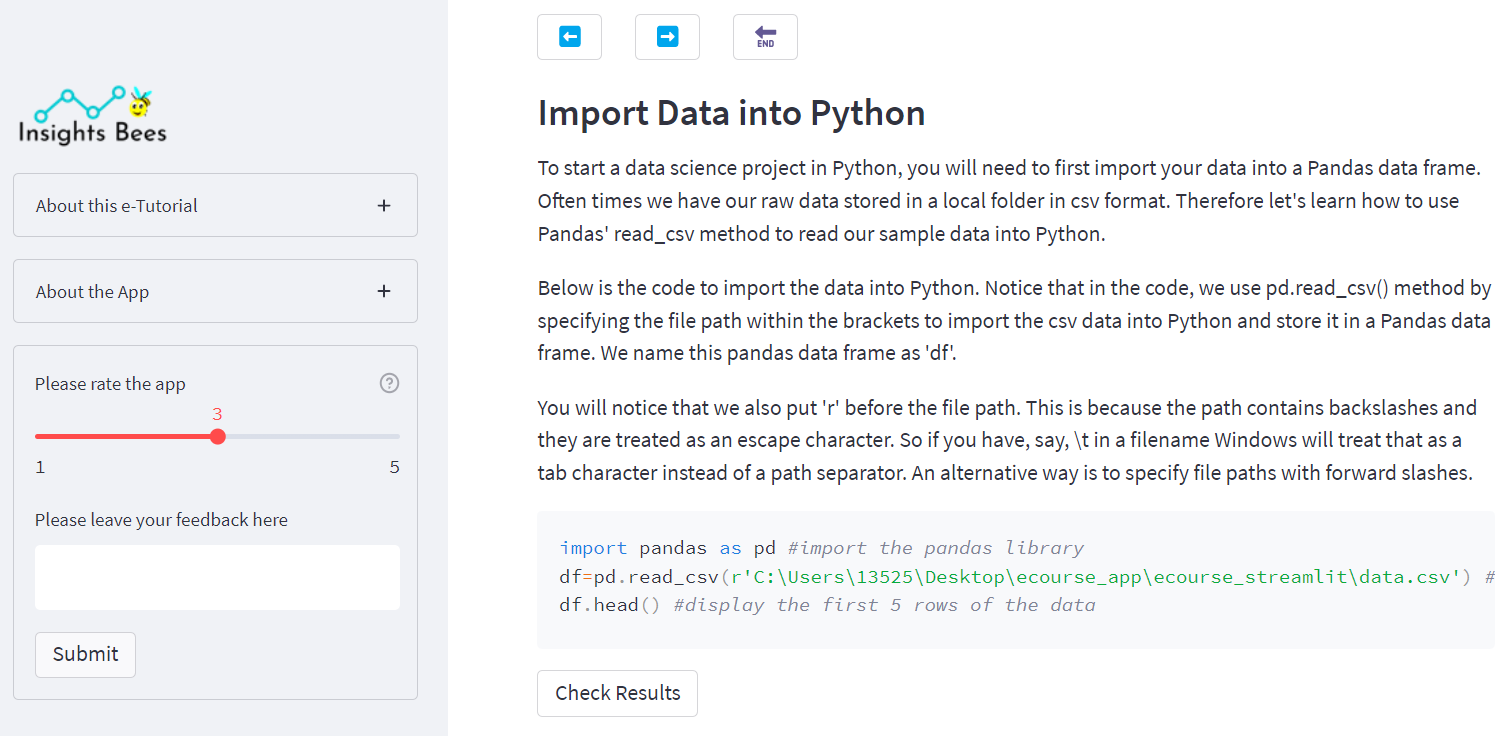Click inside the feedback text box

pyautogui.click(x=217, y=577)
